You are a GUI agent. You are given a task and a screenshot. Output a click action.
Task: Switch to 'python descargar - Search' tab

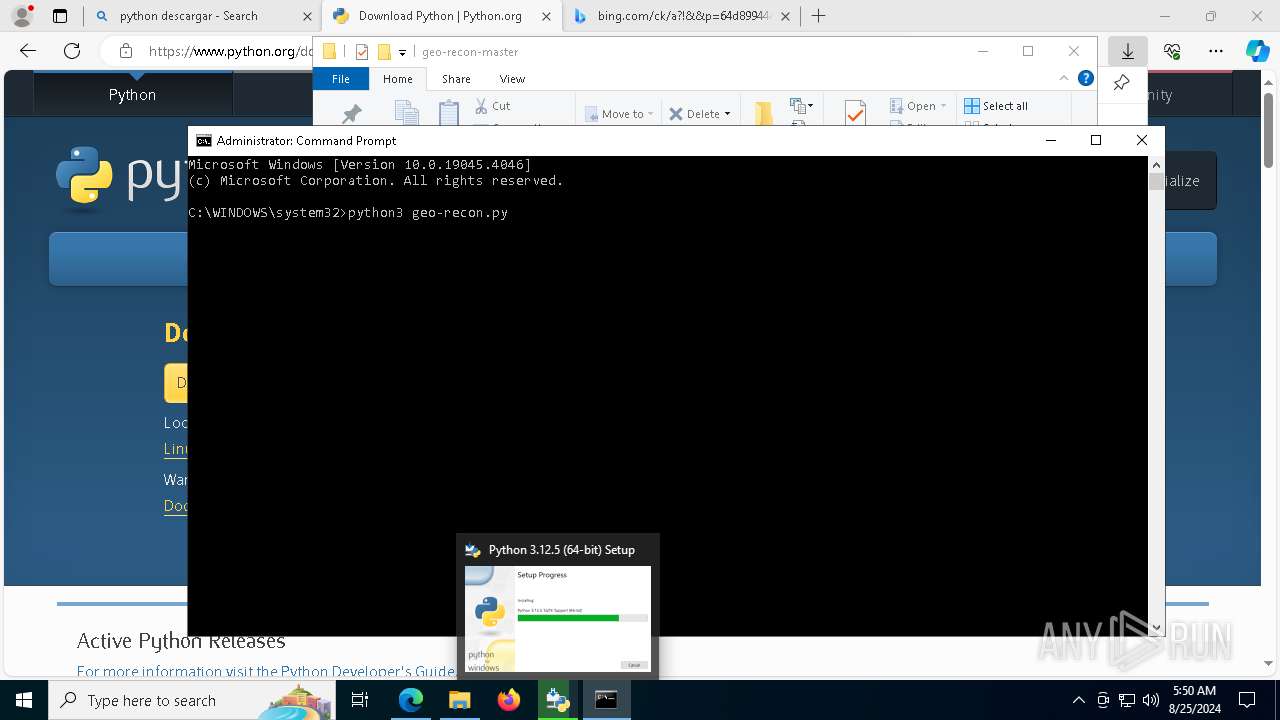point(188,16)
